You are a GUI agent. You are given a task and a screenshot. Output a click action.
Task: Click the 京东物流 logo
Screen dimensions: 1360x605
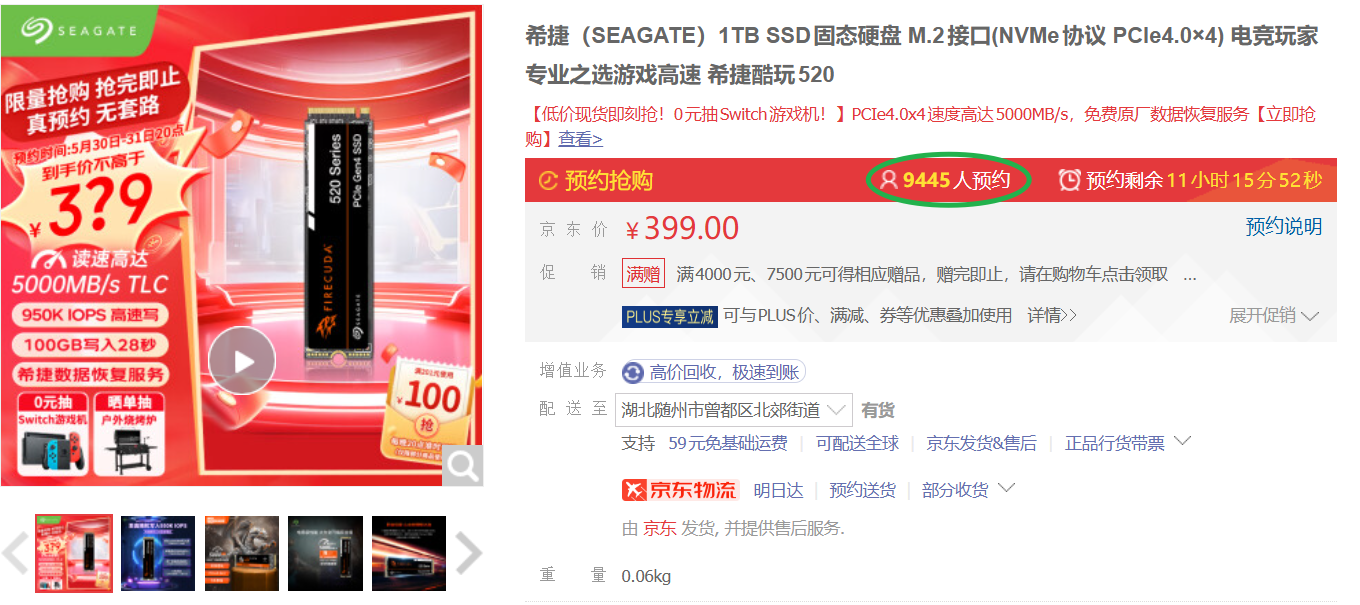679,490
